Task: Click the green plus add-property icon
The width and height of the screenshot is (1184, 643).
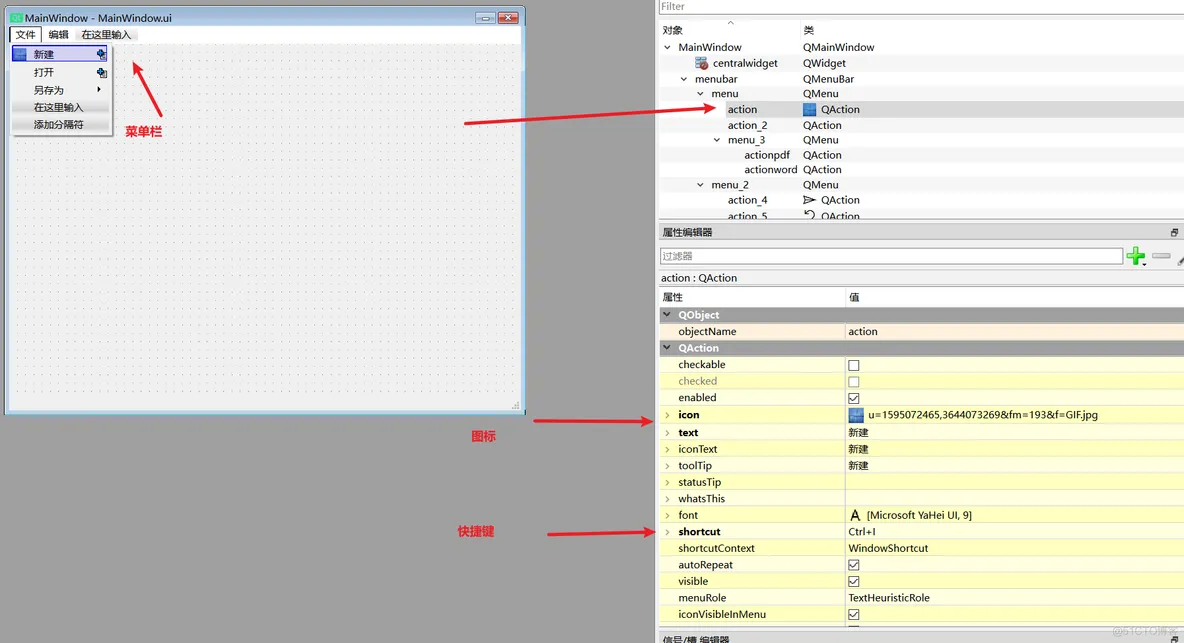Action: (x=1135, y=256)
